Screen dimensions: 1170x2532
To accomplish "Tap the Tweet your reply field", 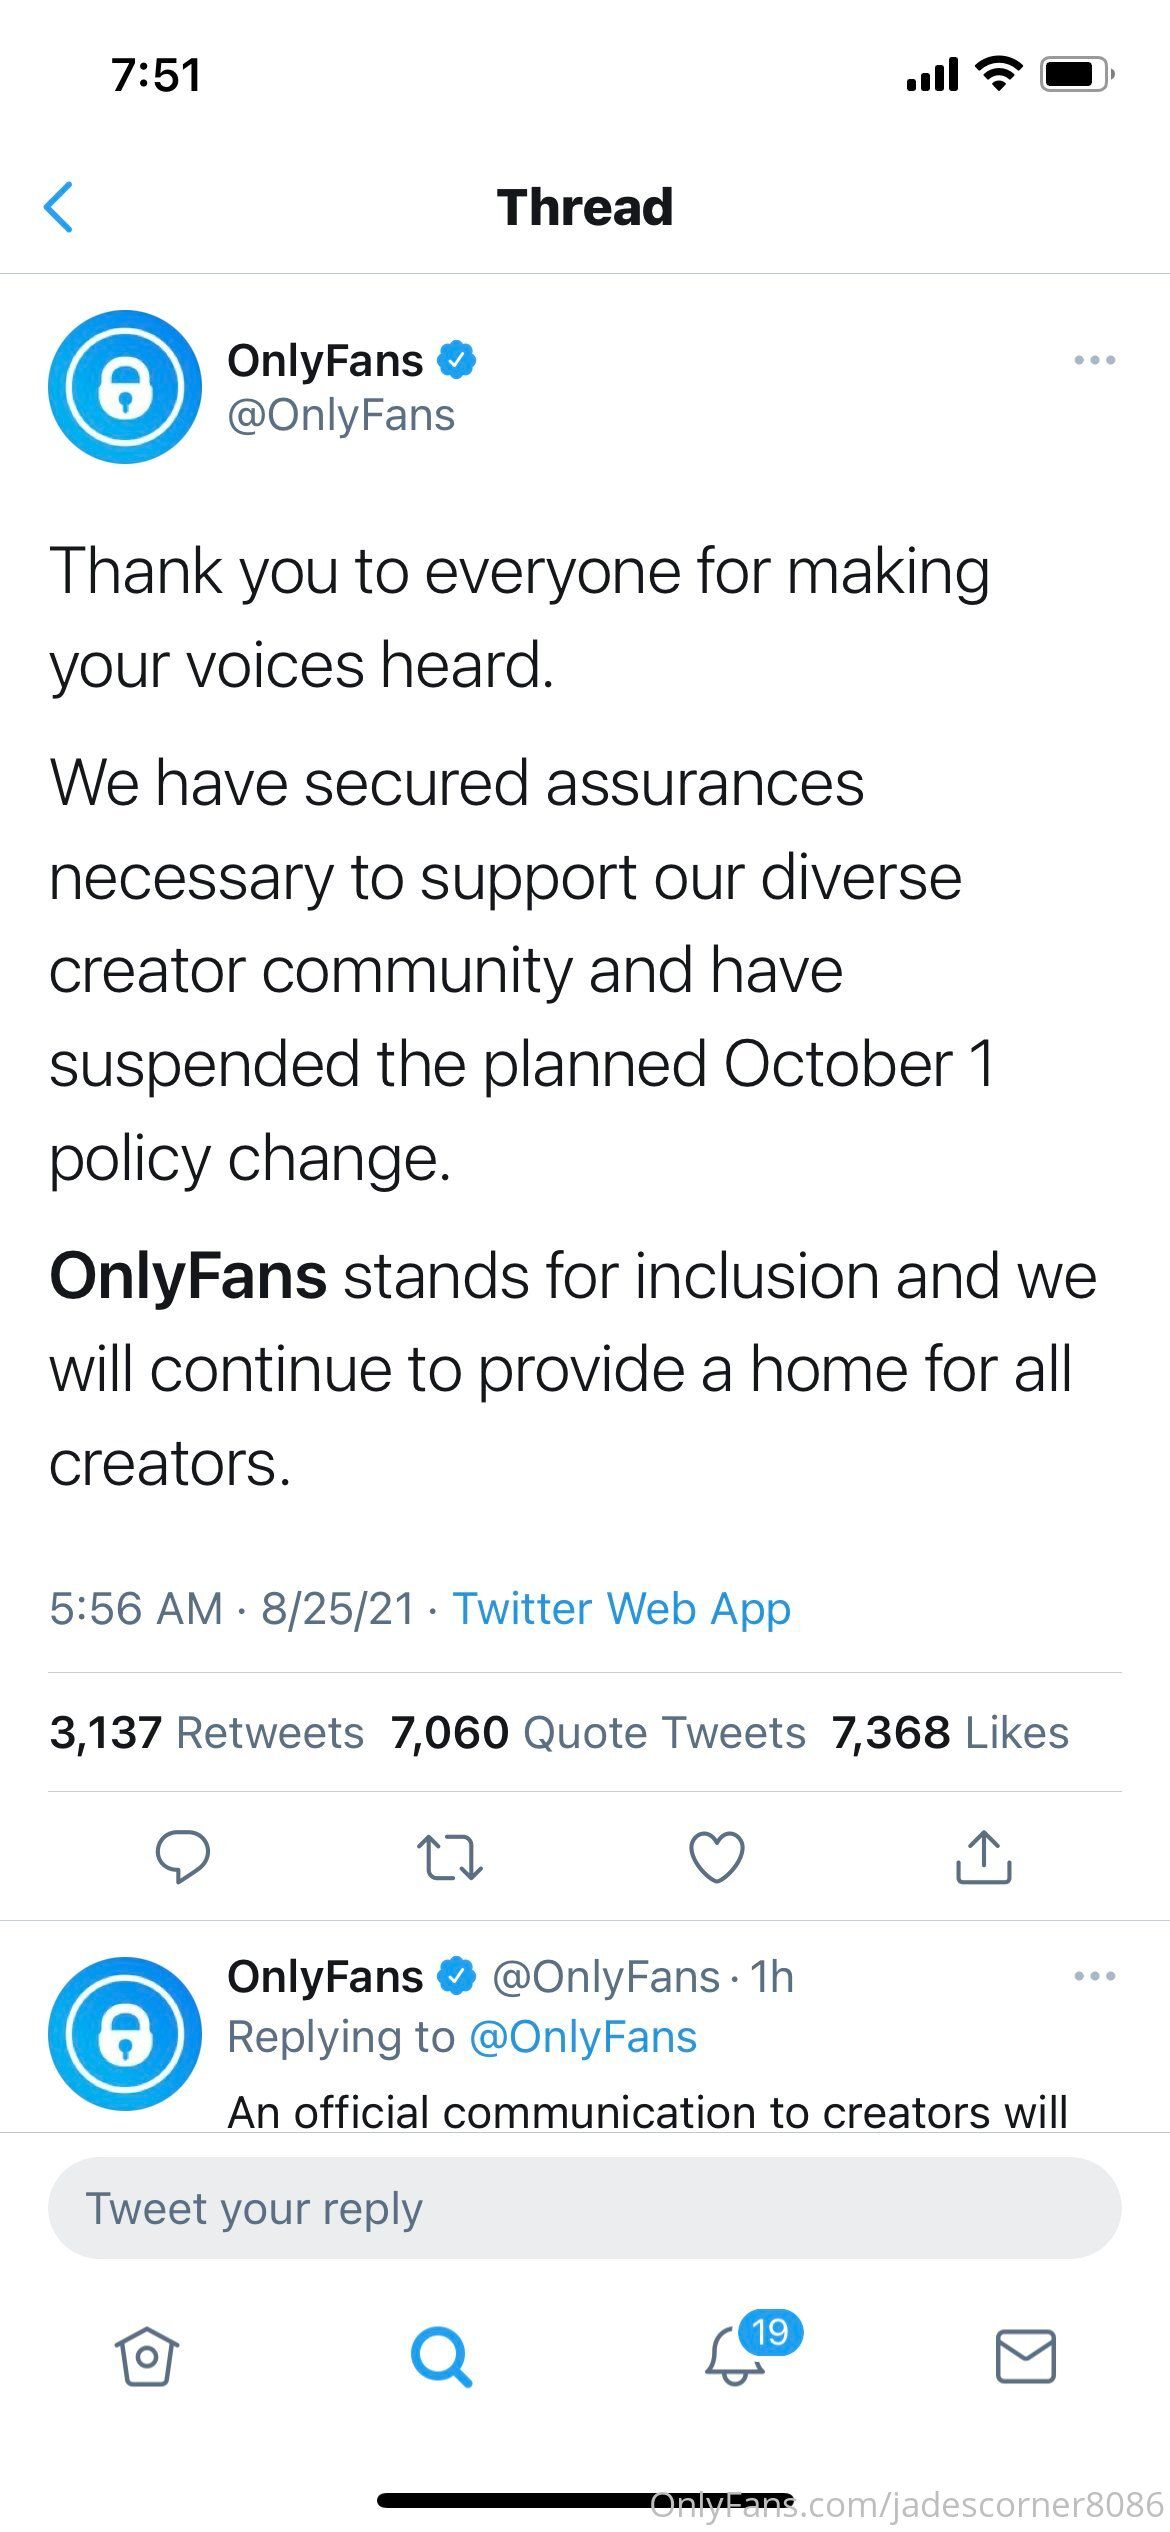I will click(x=585, y=2208).
